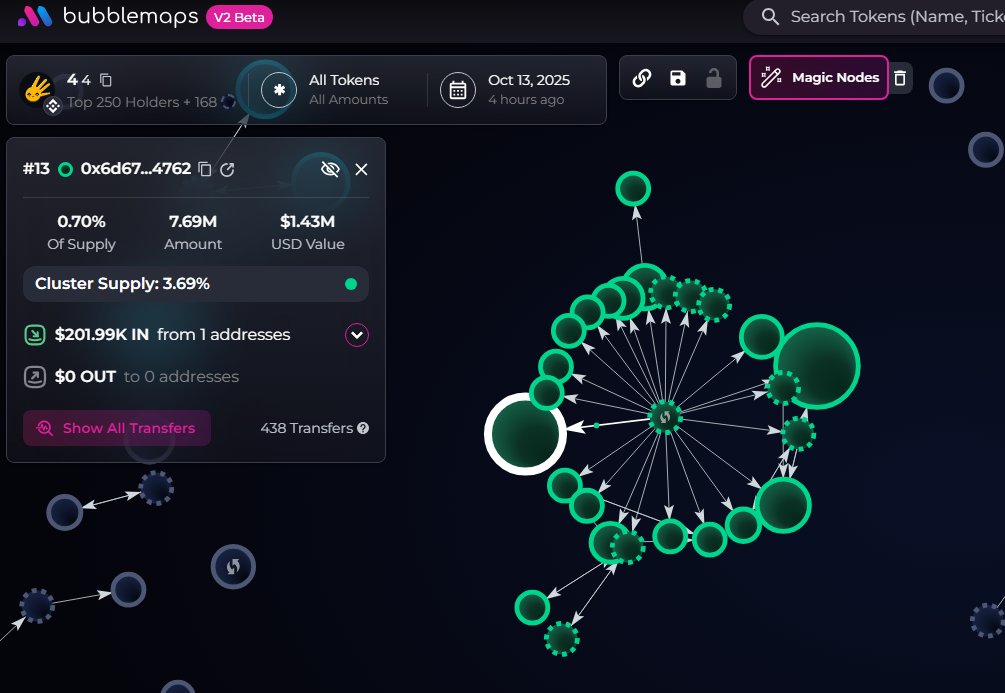Click the $1.43M USD Value figure
The image size is (1005, 693).
(308, 222)
